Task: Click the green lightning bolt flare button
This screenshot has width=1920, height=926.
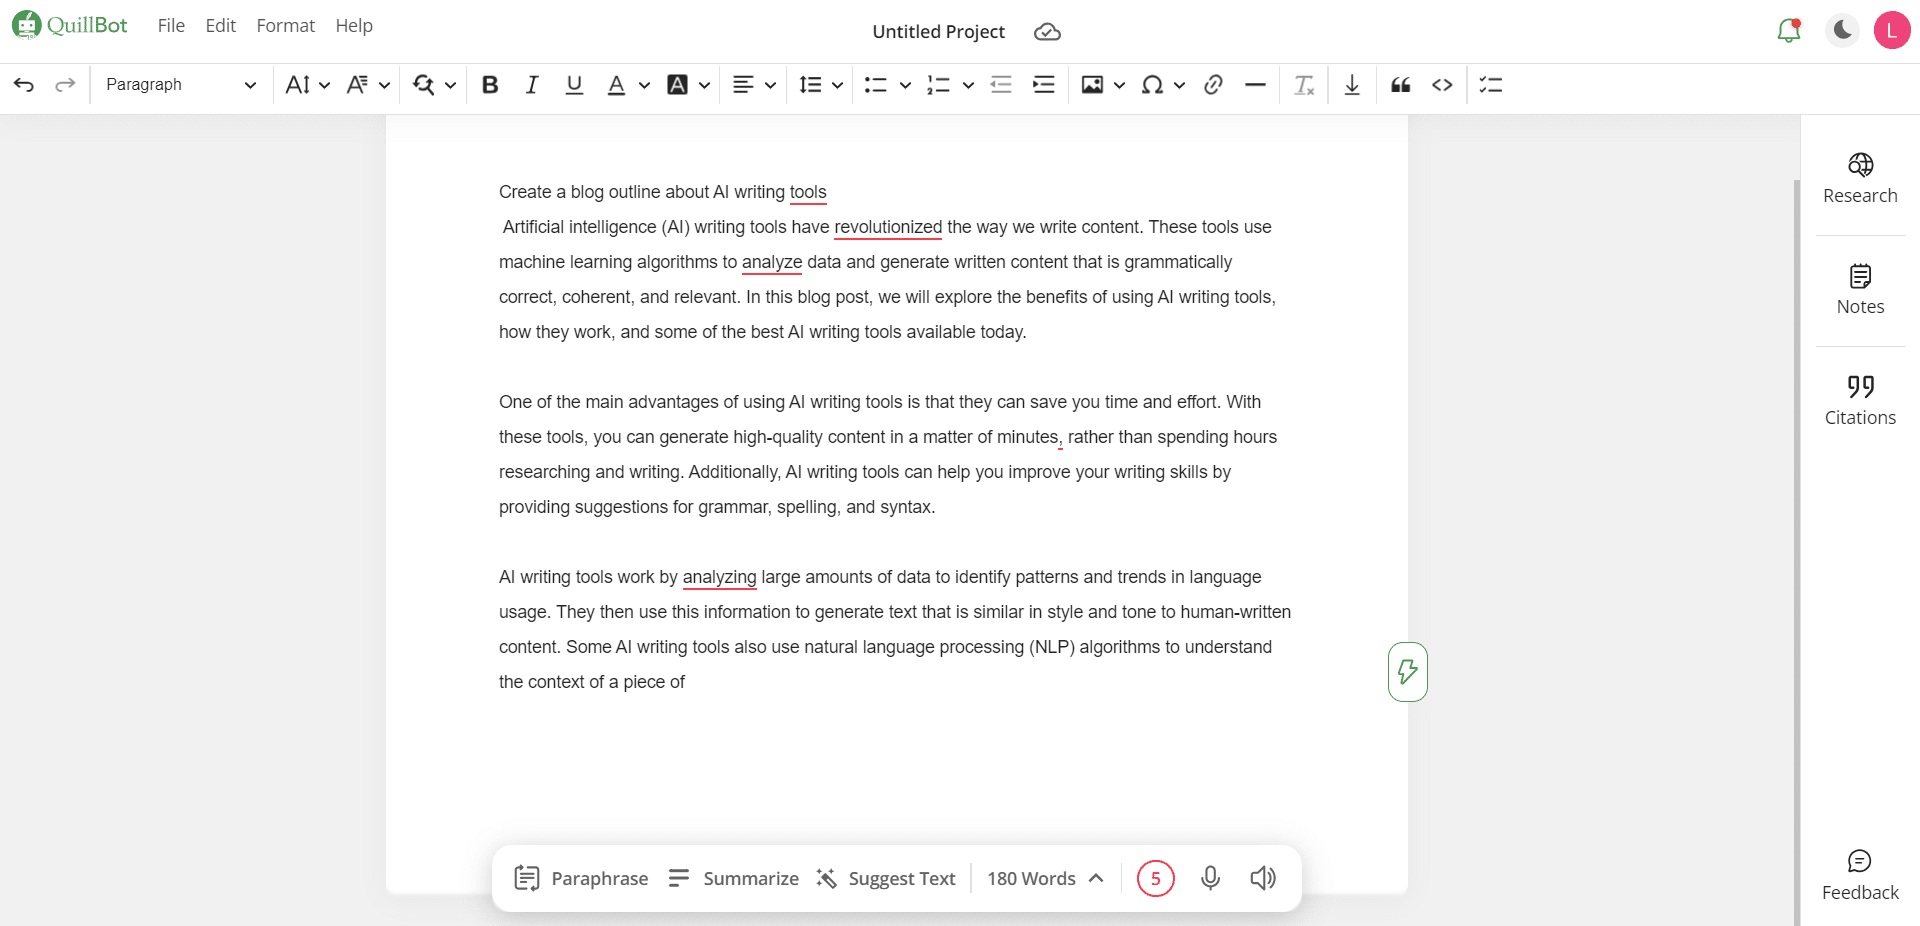Action: tap(1407, 672)
